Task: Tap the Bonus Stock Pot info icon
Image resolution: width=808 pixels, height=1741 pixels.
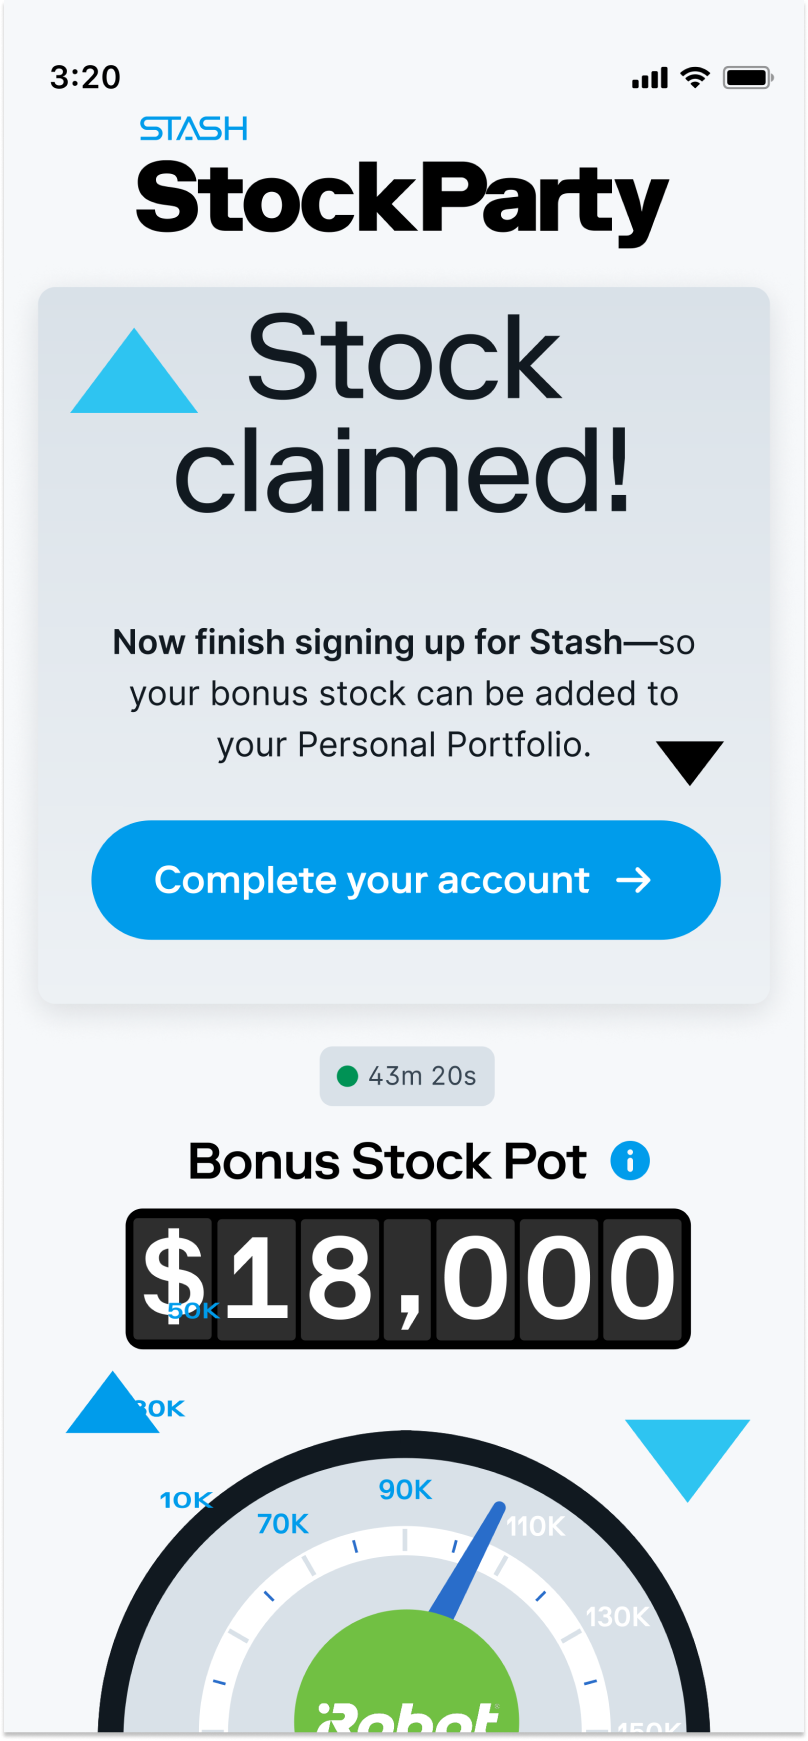Action: [630, 1161]
